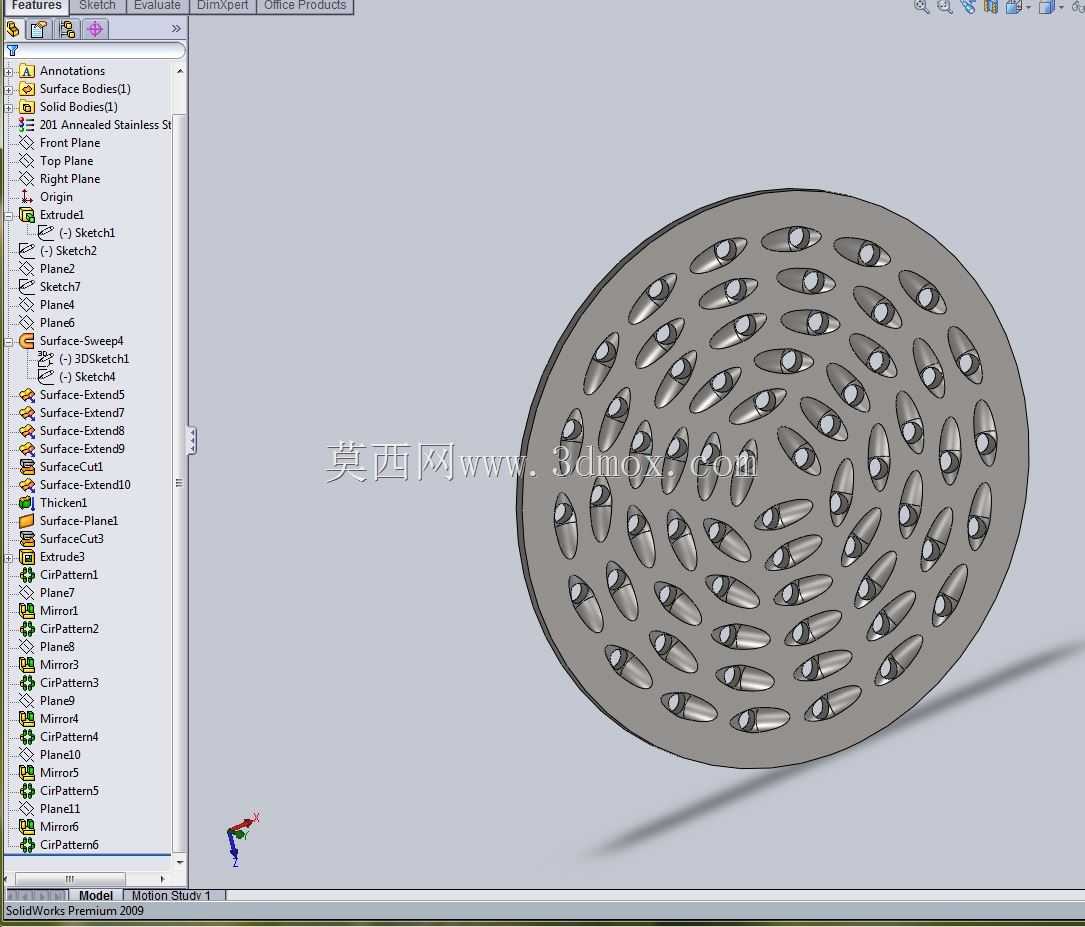Collapse the Surface-Sweep4 feature node

[9, 341]
